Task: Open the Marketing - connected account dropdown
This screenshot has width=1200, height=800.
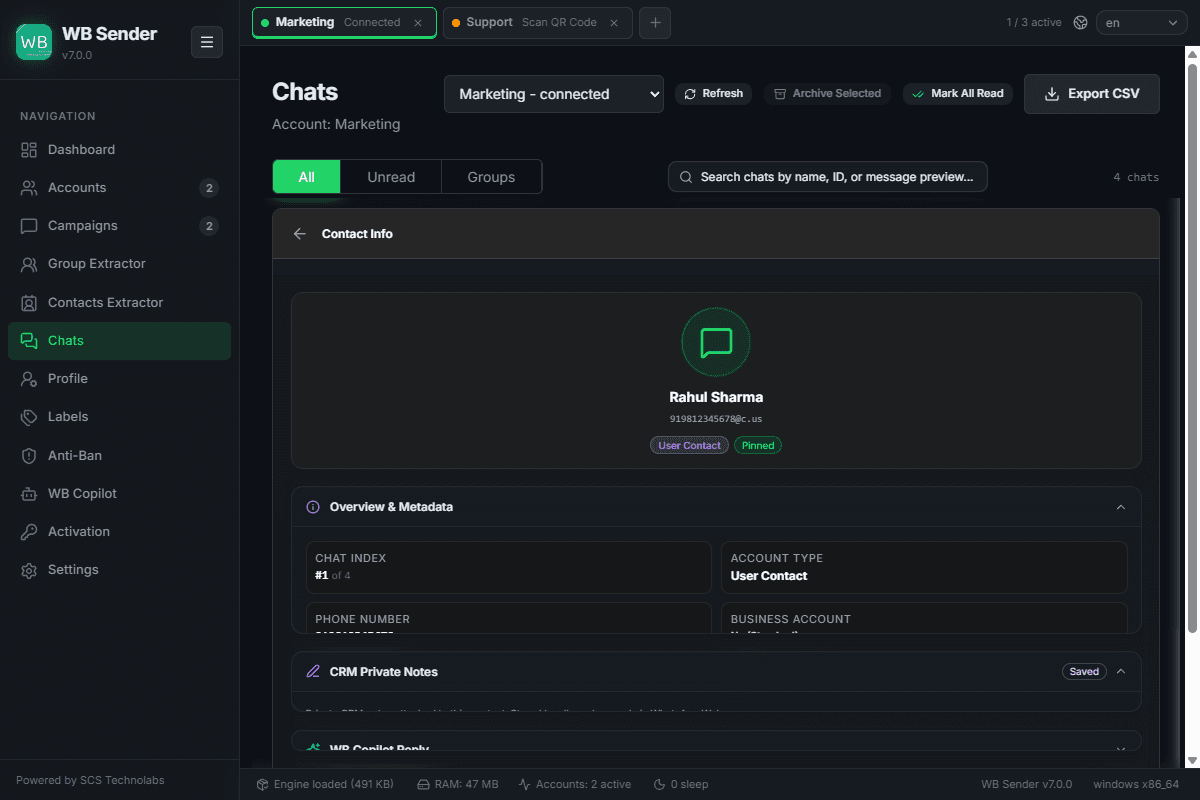Action: (x=554, y=94)
